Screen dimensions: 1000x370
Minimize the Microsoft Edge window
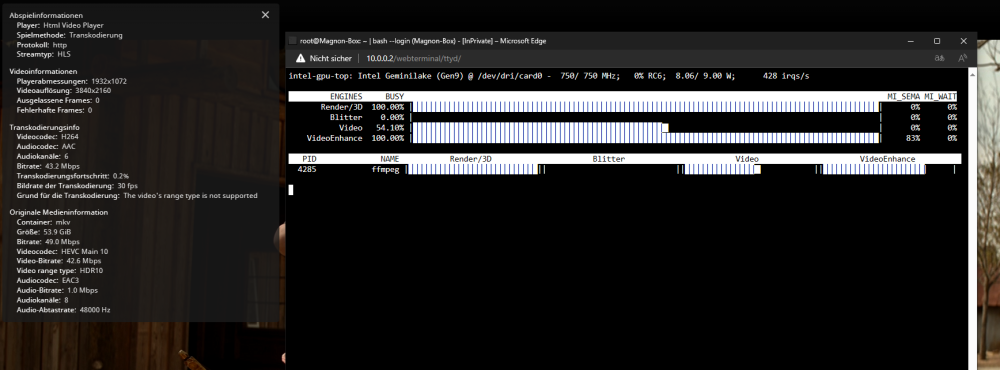[911, 41]
